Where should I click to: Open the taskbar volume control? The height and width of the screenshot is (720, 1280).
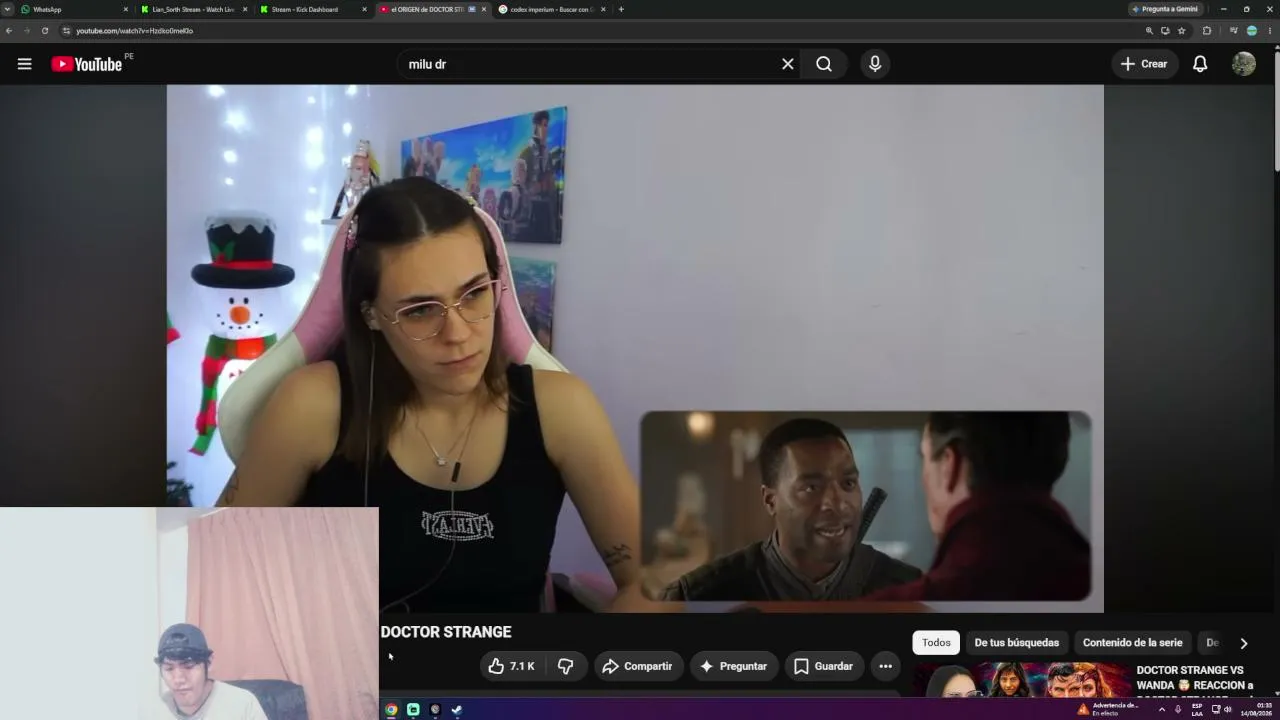(x=1227, y=709)
